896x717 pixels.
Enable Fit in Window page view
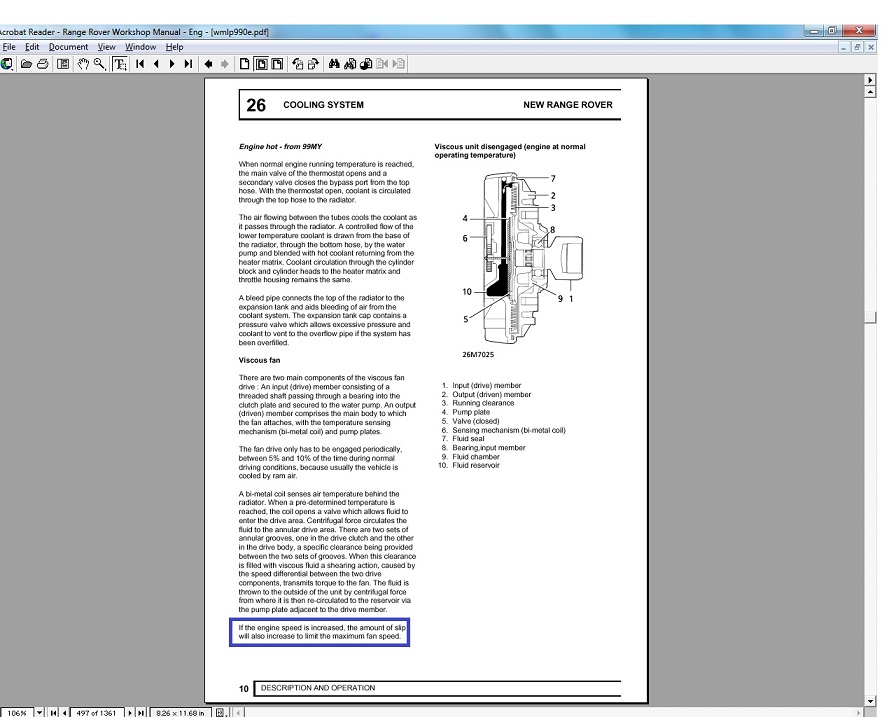[260, 64]
